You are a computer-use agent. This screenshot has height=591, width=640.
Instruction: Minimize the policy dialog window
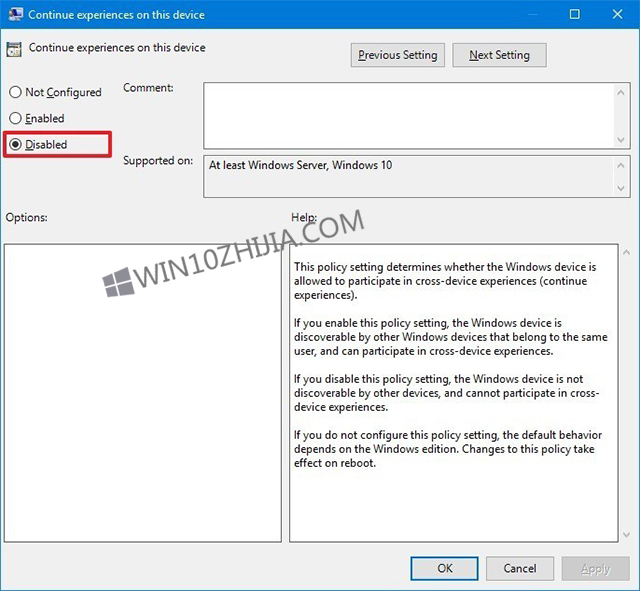coord(532,14)
